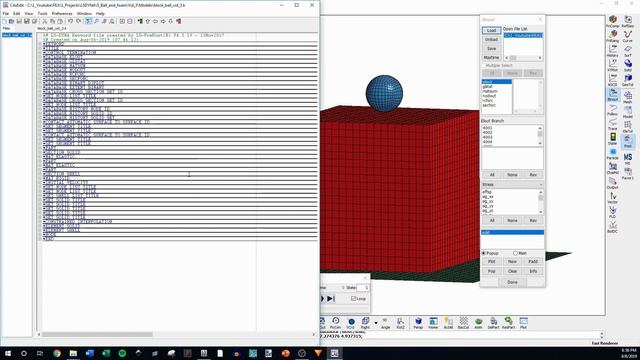The width and height of the screenshot is (640, 360).
Task: Click the Info button in Binout panel
Action: (533, 271)
